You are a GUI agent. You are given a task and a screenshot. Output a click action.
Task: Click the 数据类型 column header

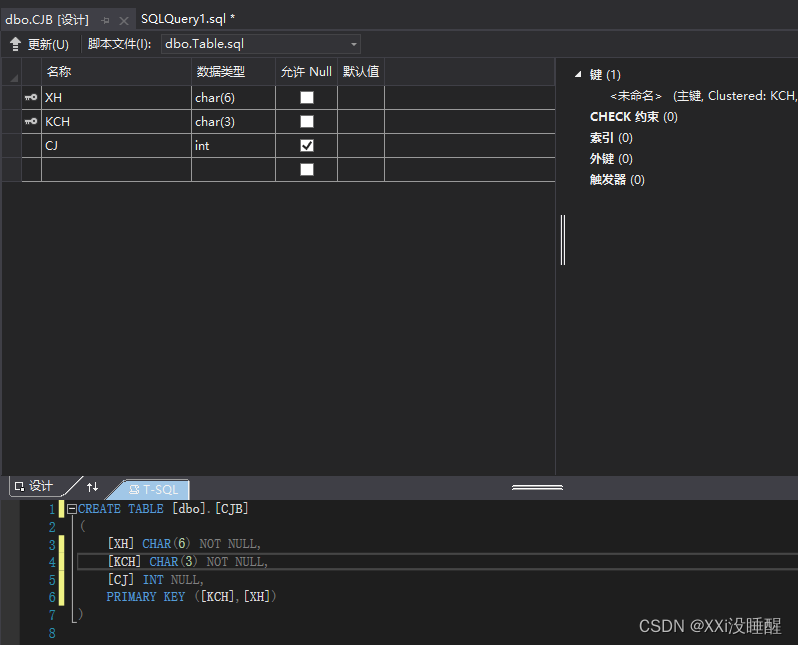(x=233, y=72)
